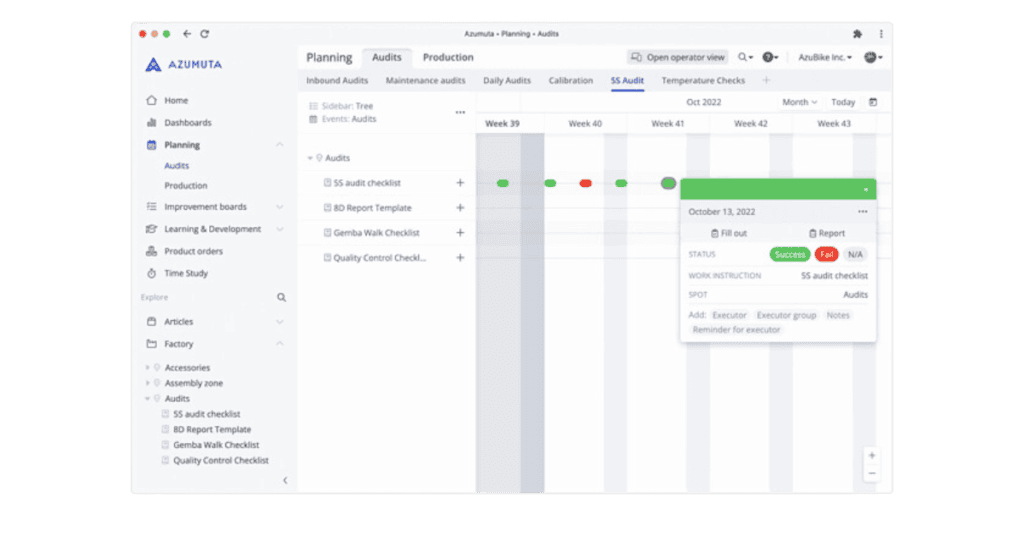Expand the Accessories tree node
The height and width of the screenshot is (536, 1024).
148,368
